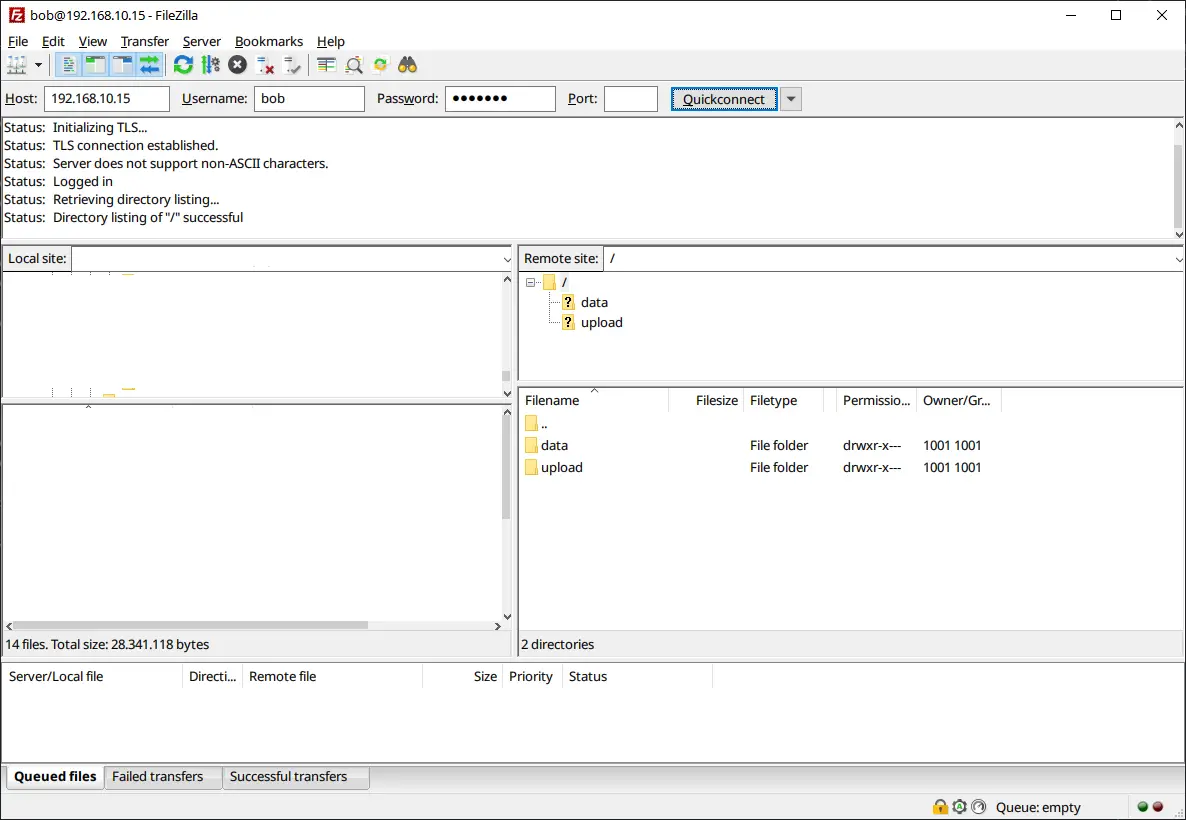Toggle processing of the transfer queue
This screenshot has width=1186, height=820.
pos(210,65)
